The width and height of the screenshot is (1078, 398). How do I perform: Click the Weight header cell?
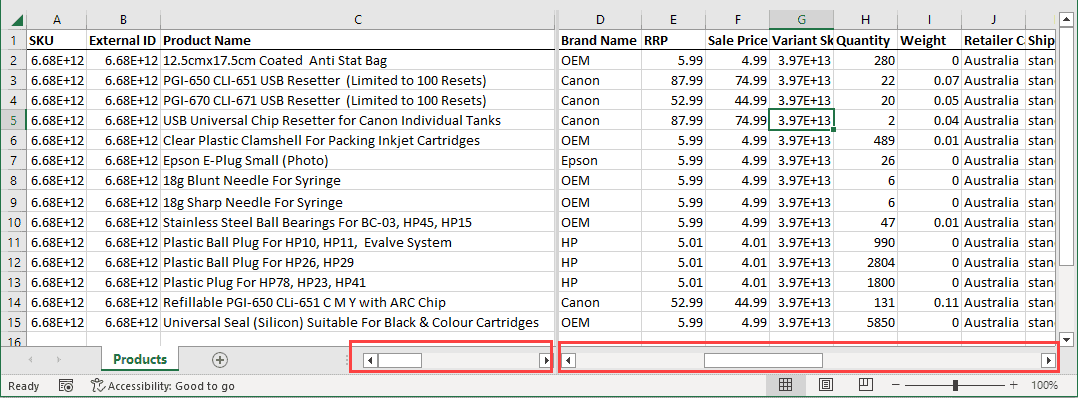coord(930,41)
